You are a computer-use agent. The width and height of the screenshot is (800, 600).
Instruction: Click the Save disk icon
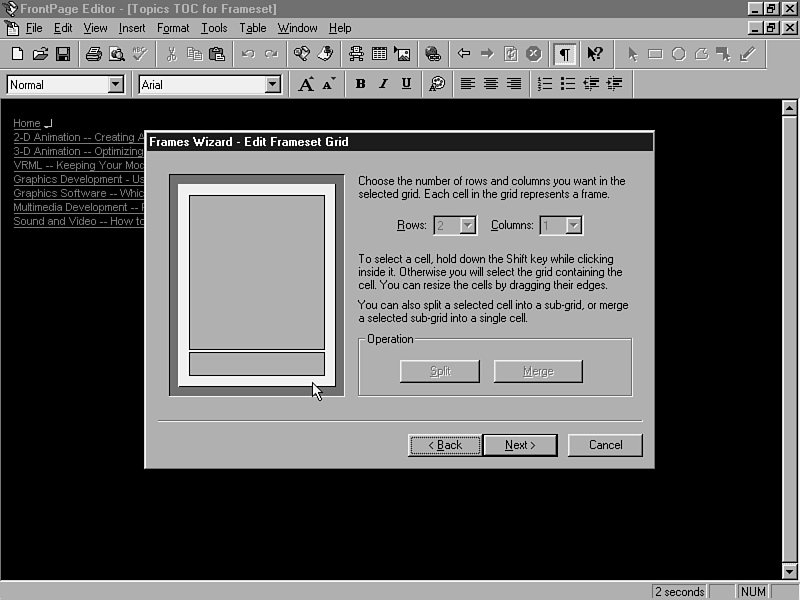(63, 54)
